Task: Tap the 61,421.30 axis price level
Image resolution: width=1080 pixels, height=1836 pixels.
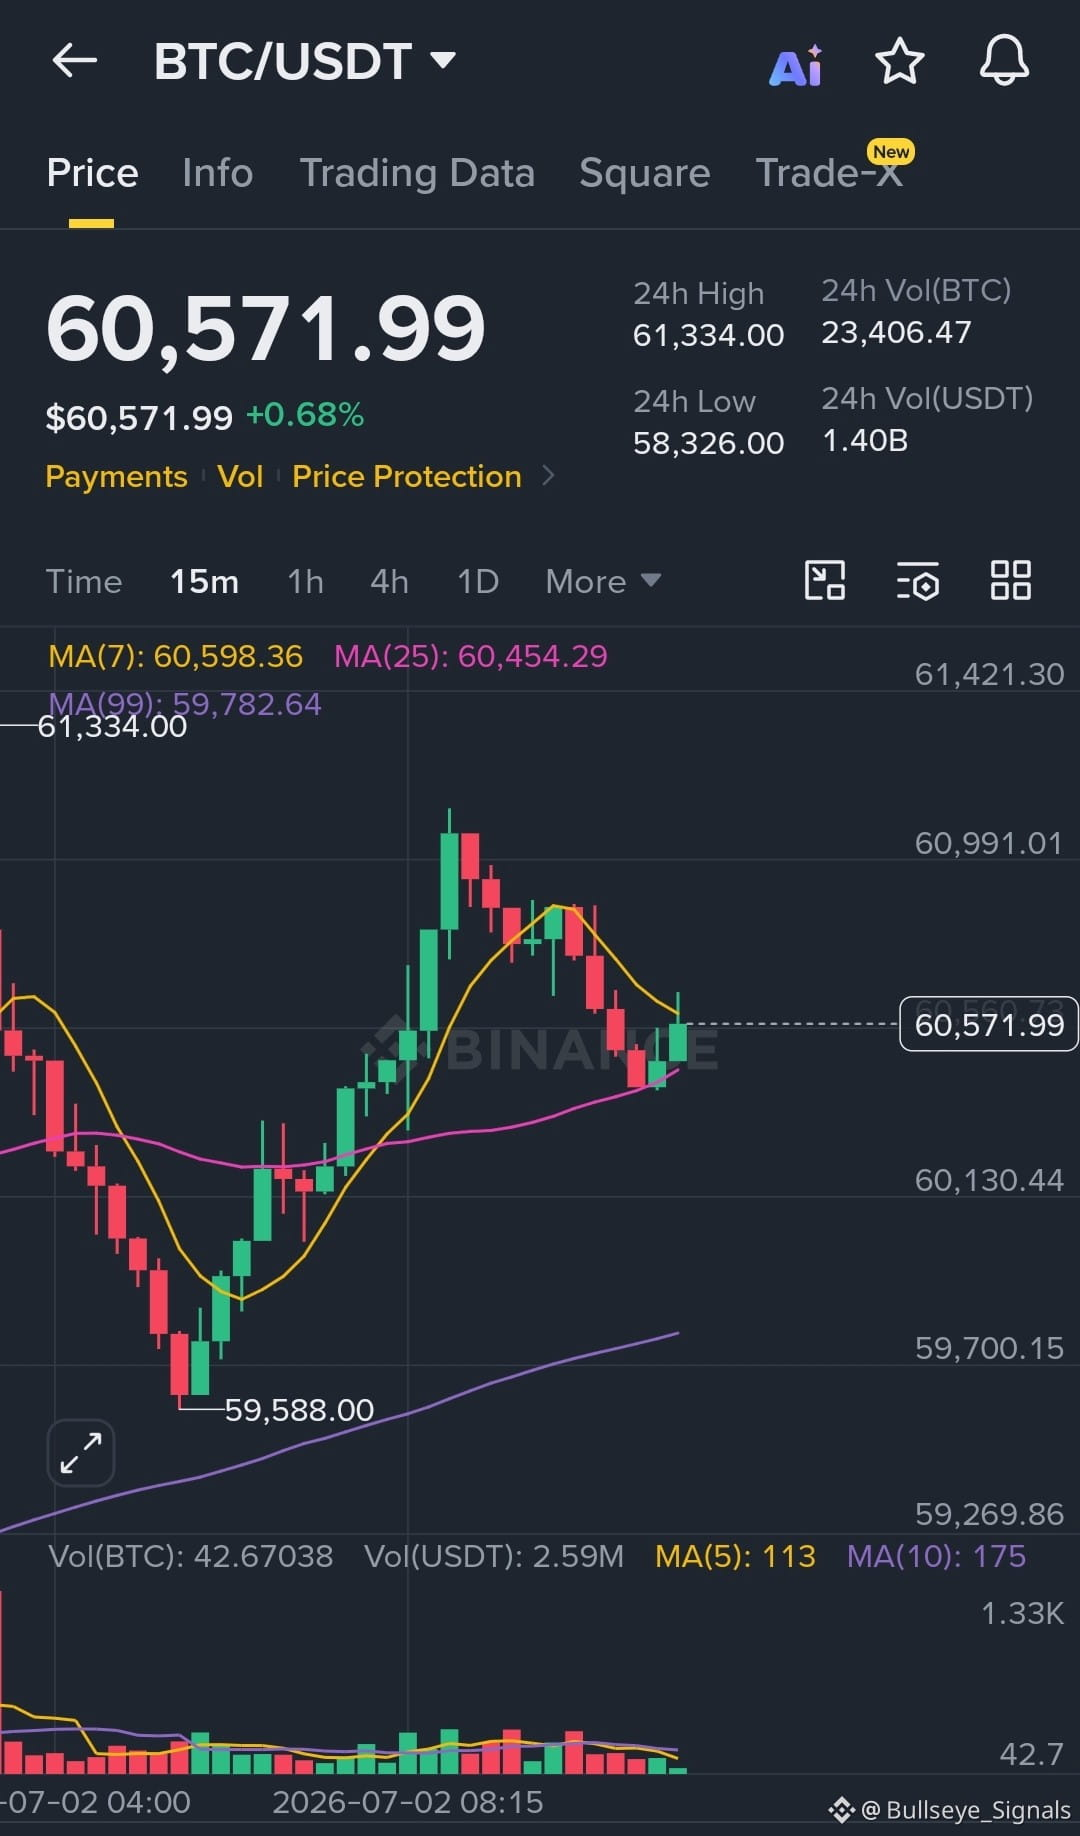Action: tap(989, 674)
